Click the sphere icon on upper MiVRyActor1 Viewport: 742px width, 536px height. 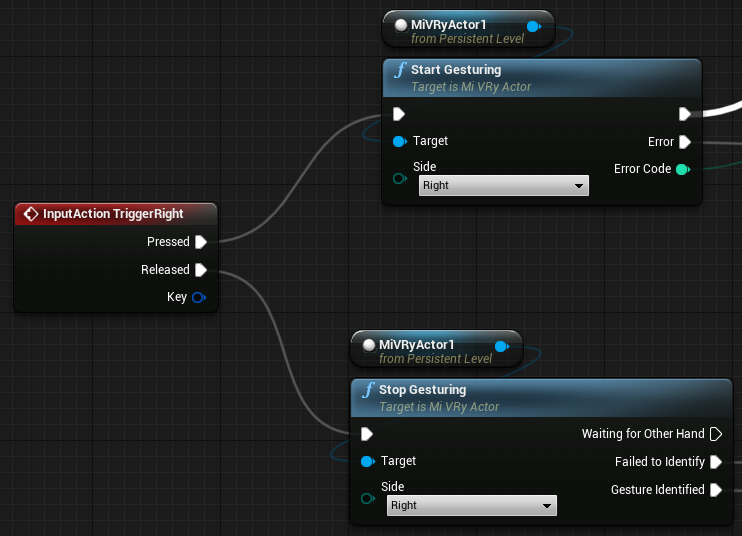point(401,25)
